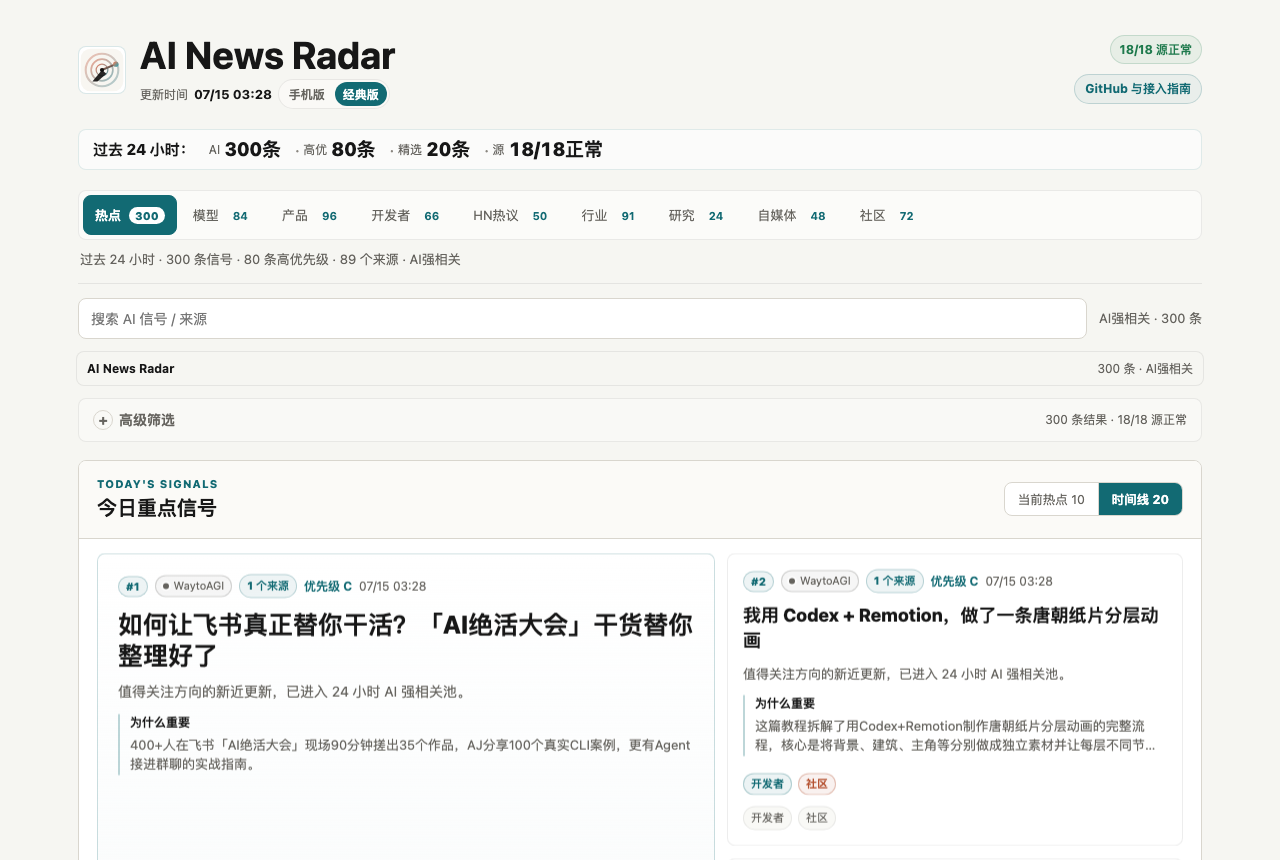Click 为什么重要 on the #2 card
This screenshot has height=860, width=1280.
coord(785,704)
